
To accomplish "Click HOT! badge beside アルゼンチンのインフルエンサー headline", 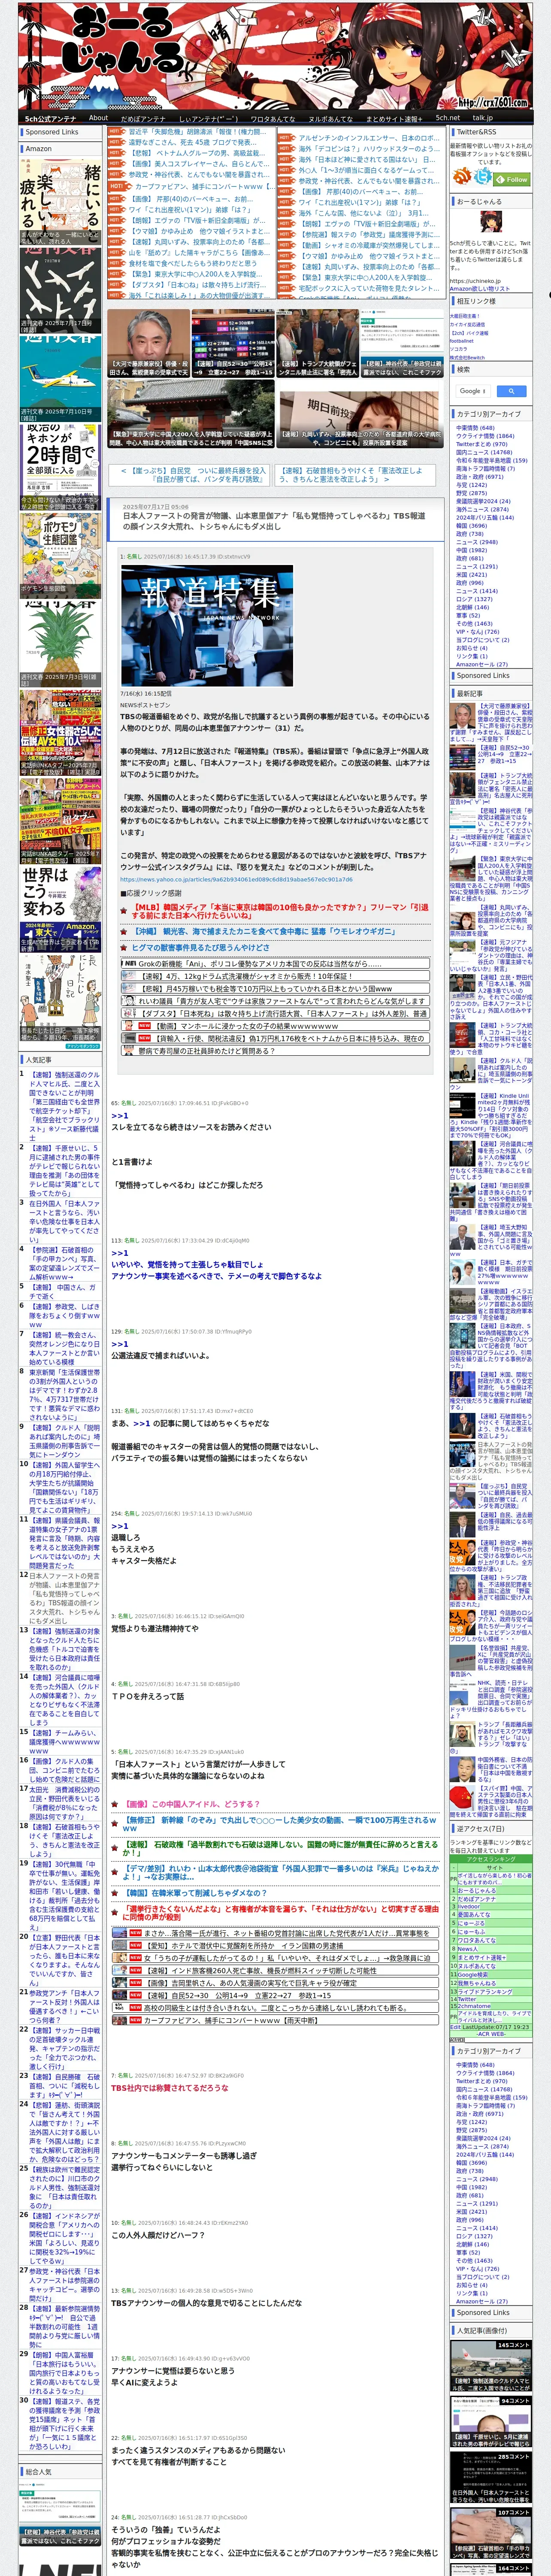I will [x=287, y=138].
